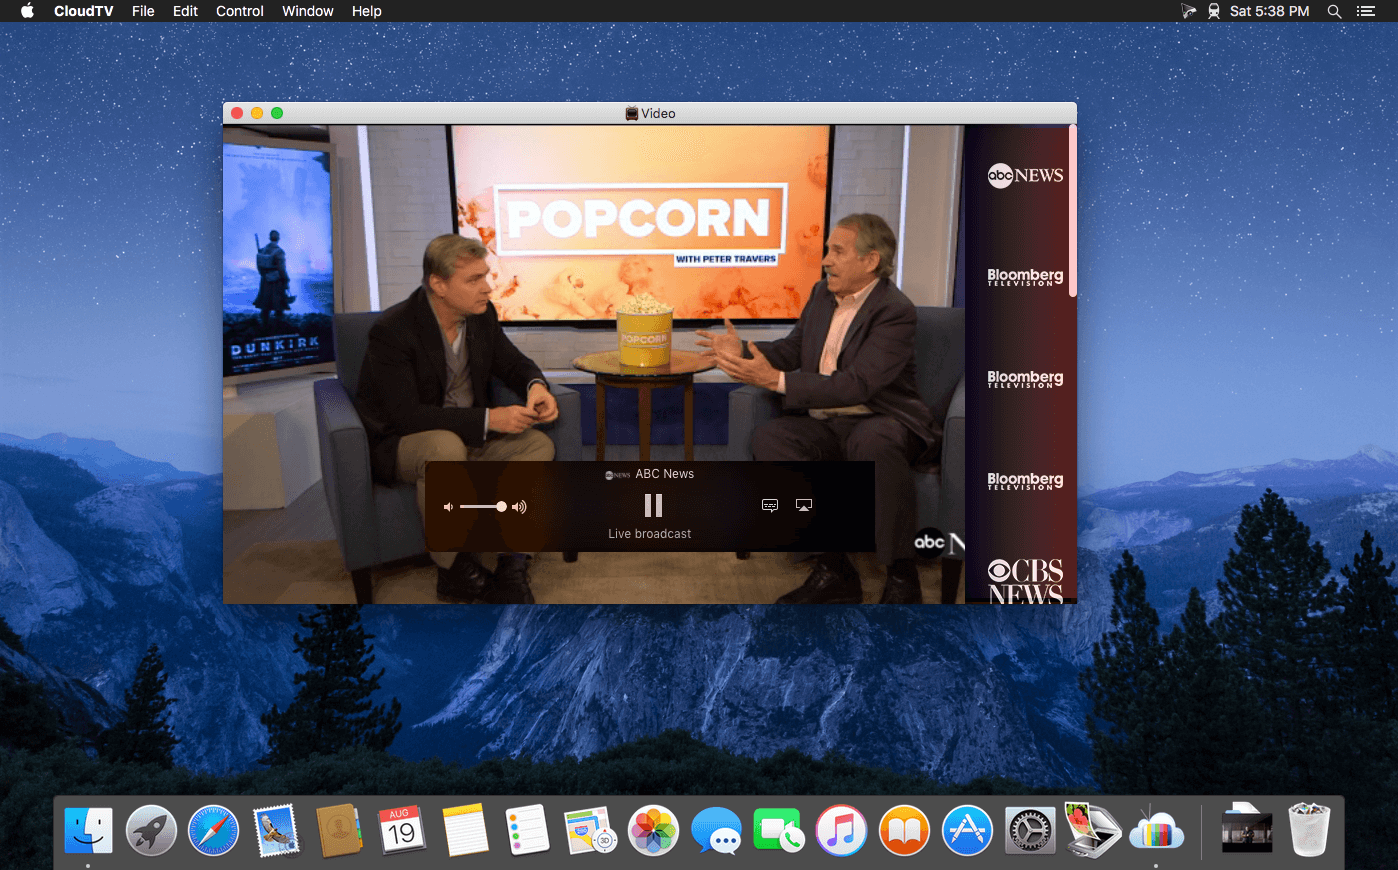Viewport: 1398px width, 870px height.
Task: Open Calendar from the Dock
Action: click(402, 830)
